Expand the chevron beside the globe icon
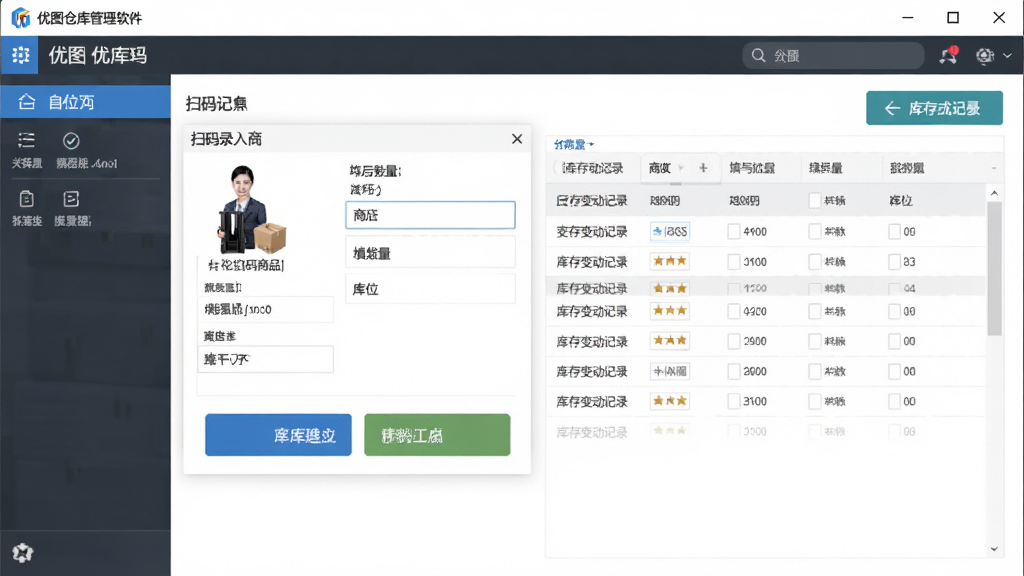The image size is (1024, 576). [x=1007, y=56]
